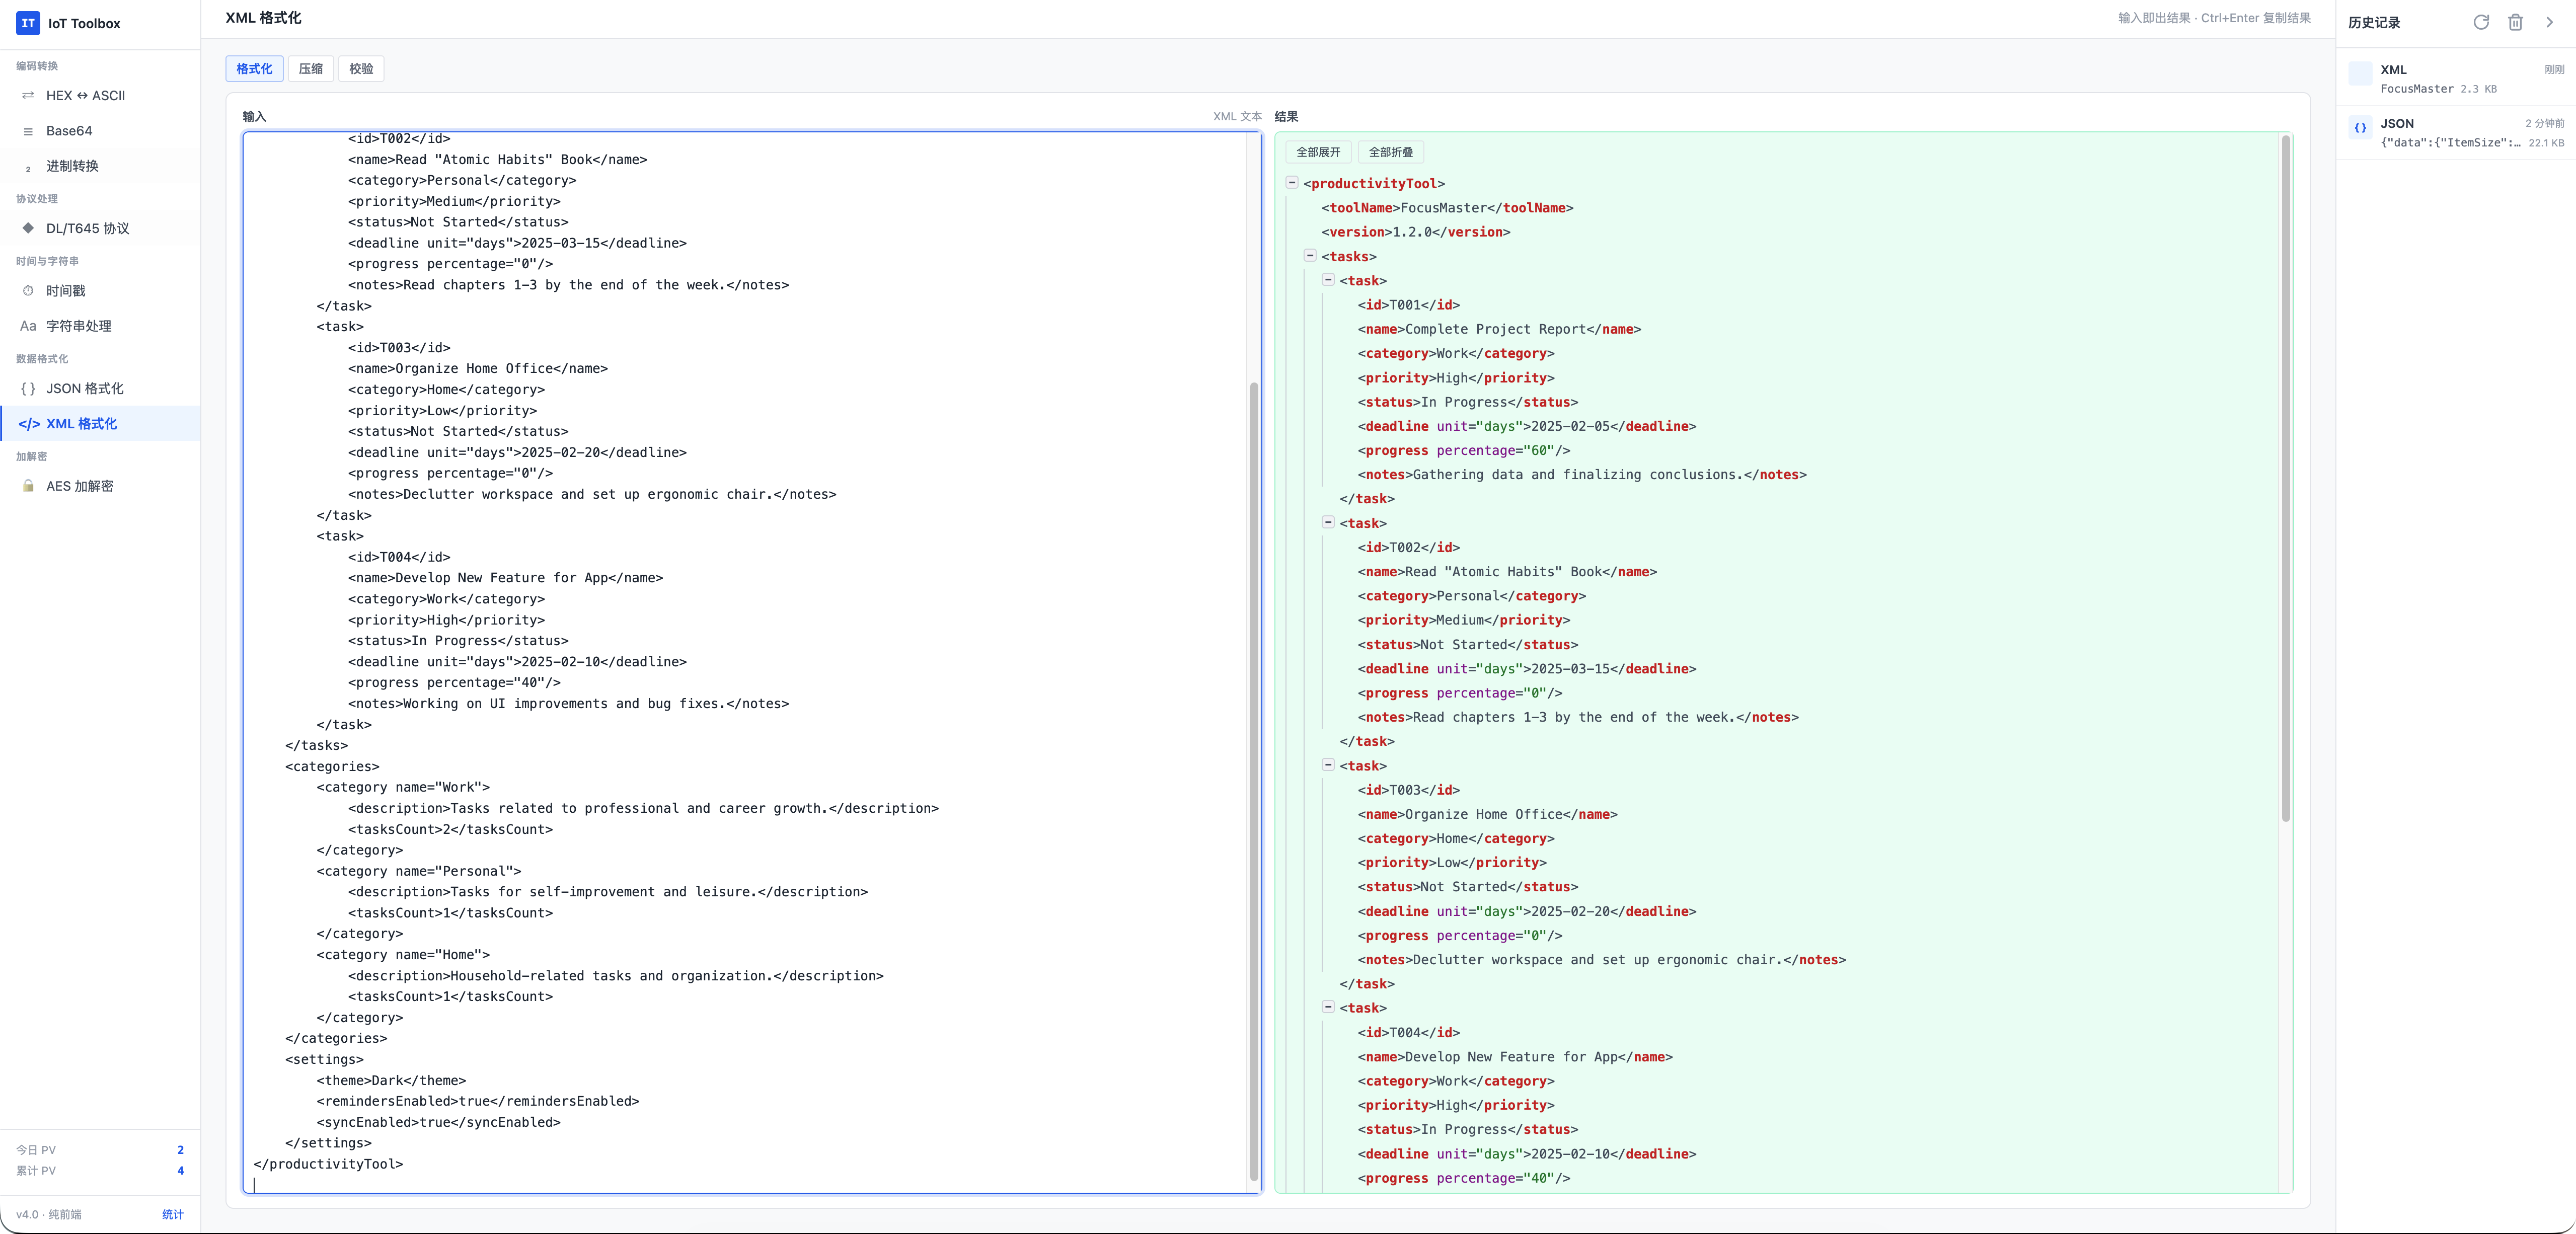Collapse the history panel with the chevron
Image resolution: width=2576 pixels, height=1234 pixels.
click(x=2549, y=22)
